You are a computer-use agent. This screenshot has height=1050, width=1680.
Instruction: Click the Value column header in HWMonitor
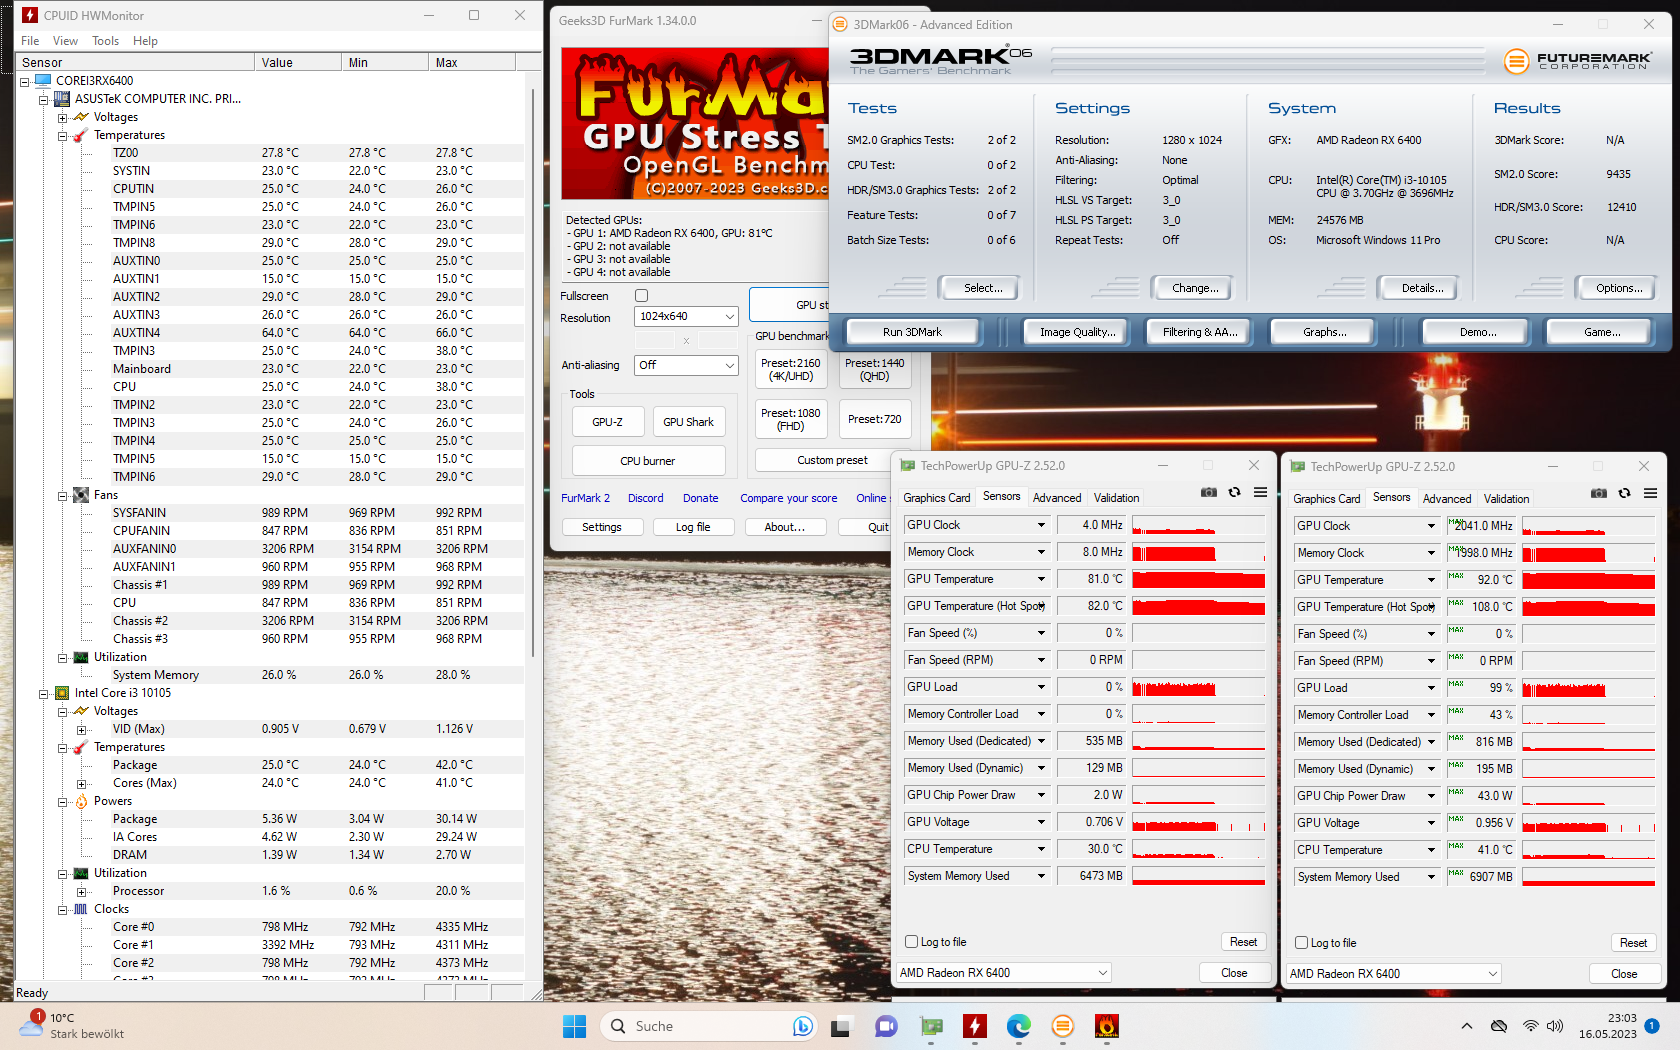[x=297, y=62]
